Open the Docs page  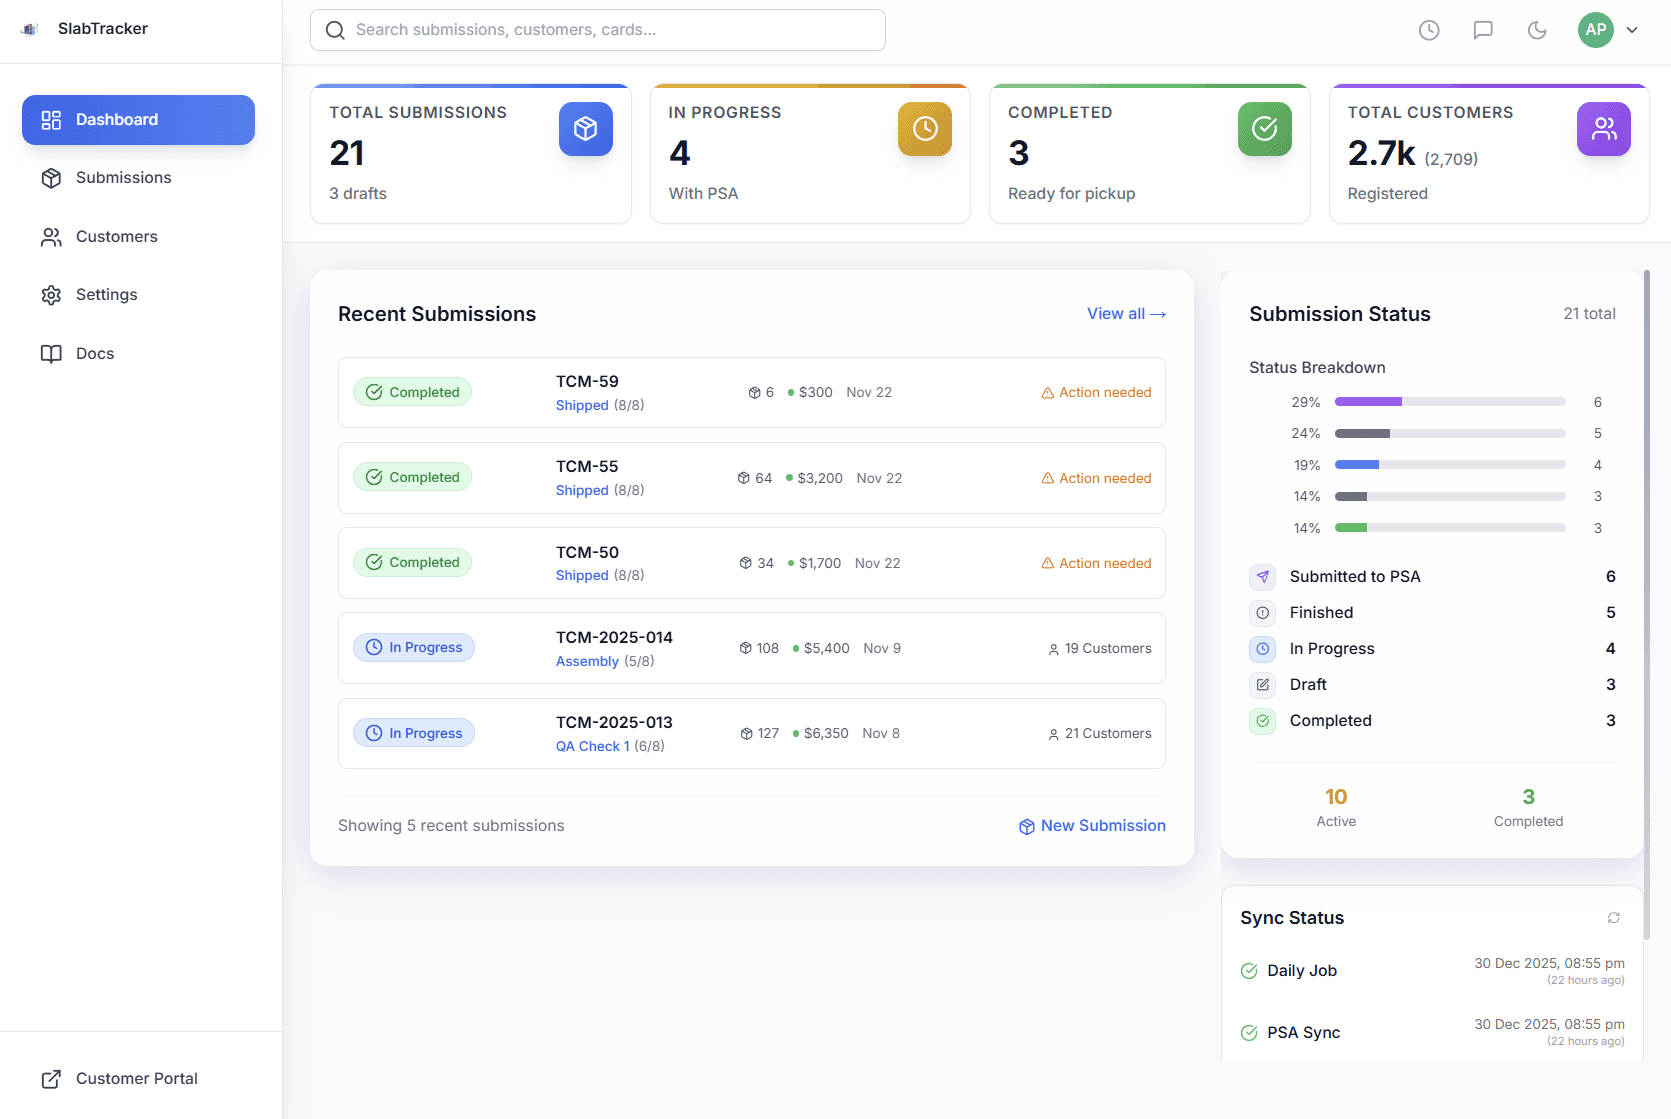(x=94, y=353)
